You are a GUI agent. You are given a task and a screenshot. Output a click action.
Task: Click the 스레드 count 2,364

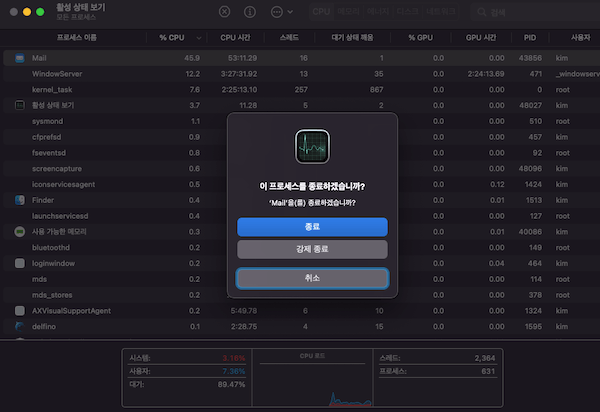[x=484, y=358]
